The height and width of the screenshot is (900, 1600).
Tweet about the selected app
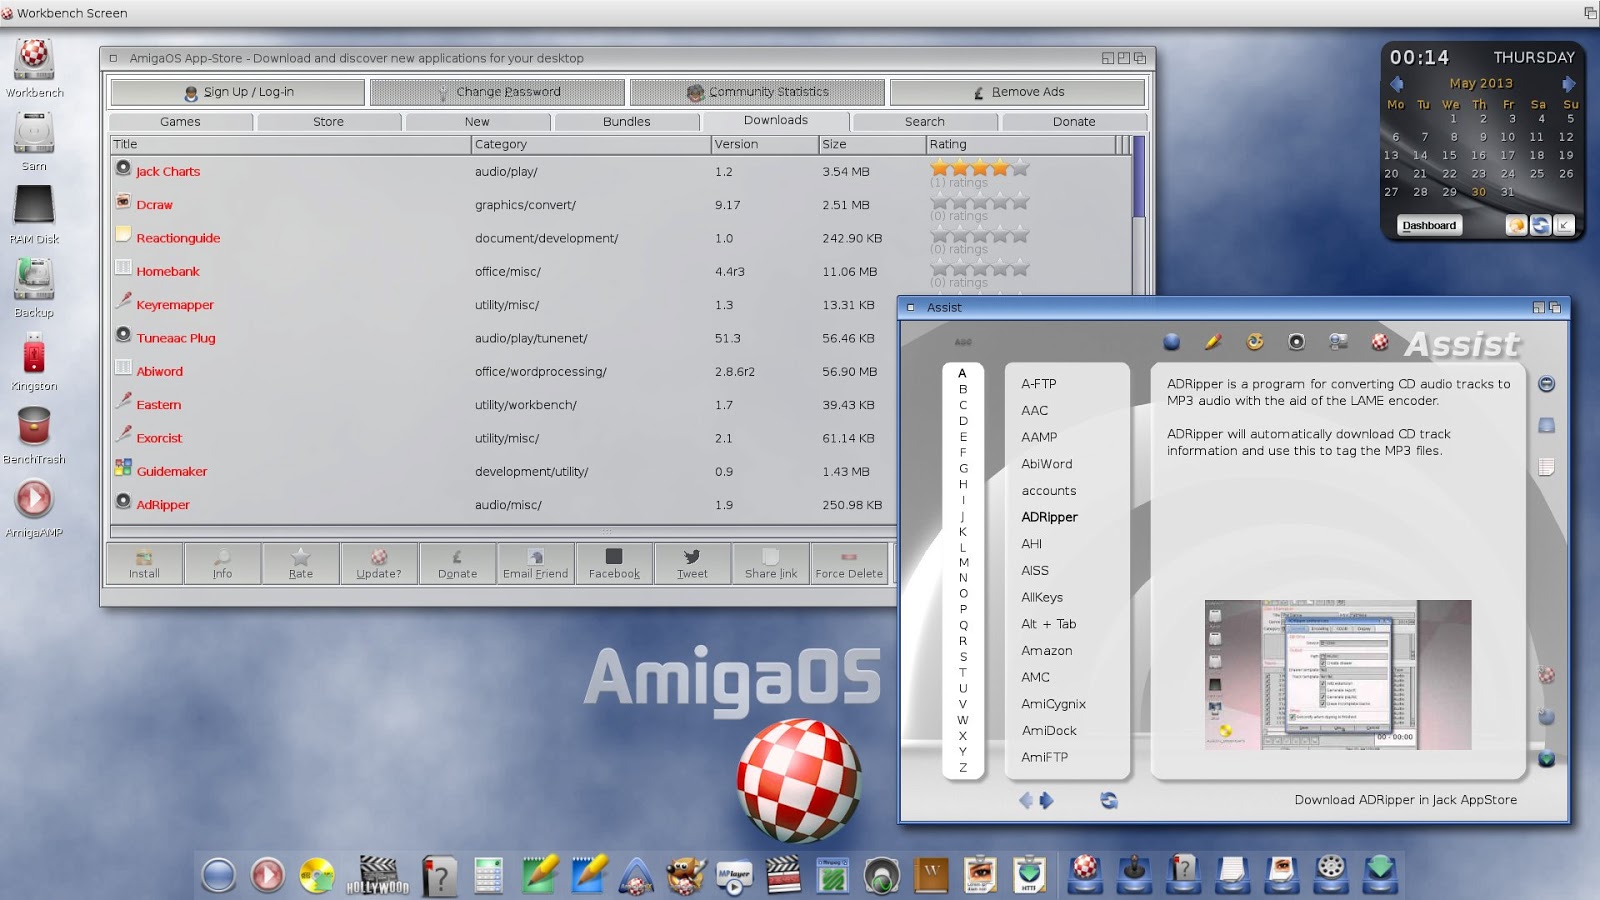pos(692,563)
